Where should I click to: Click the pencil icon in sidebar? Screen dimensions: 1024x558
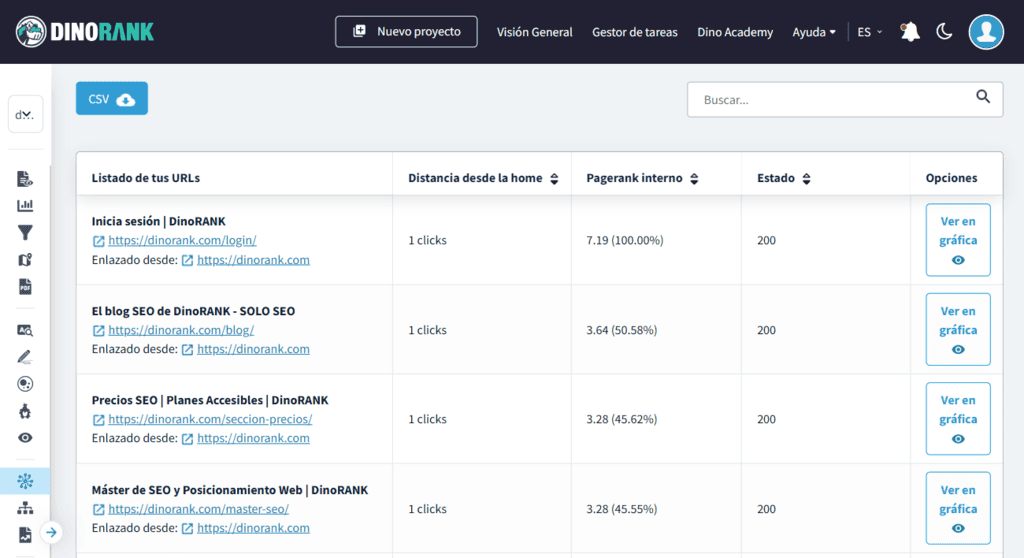[x=26, y=357]
